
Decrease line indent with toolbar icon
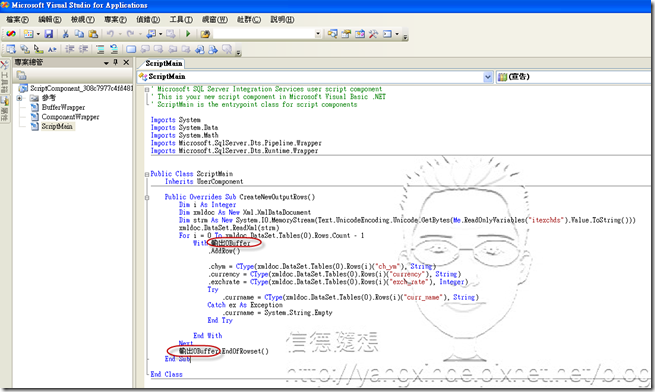(x=69, y=49)
